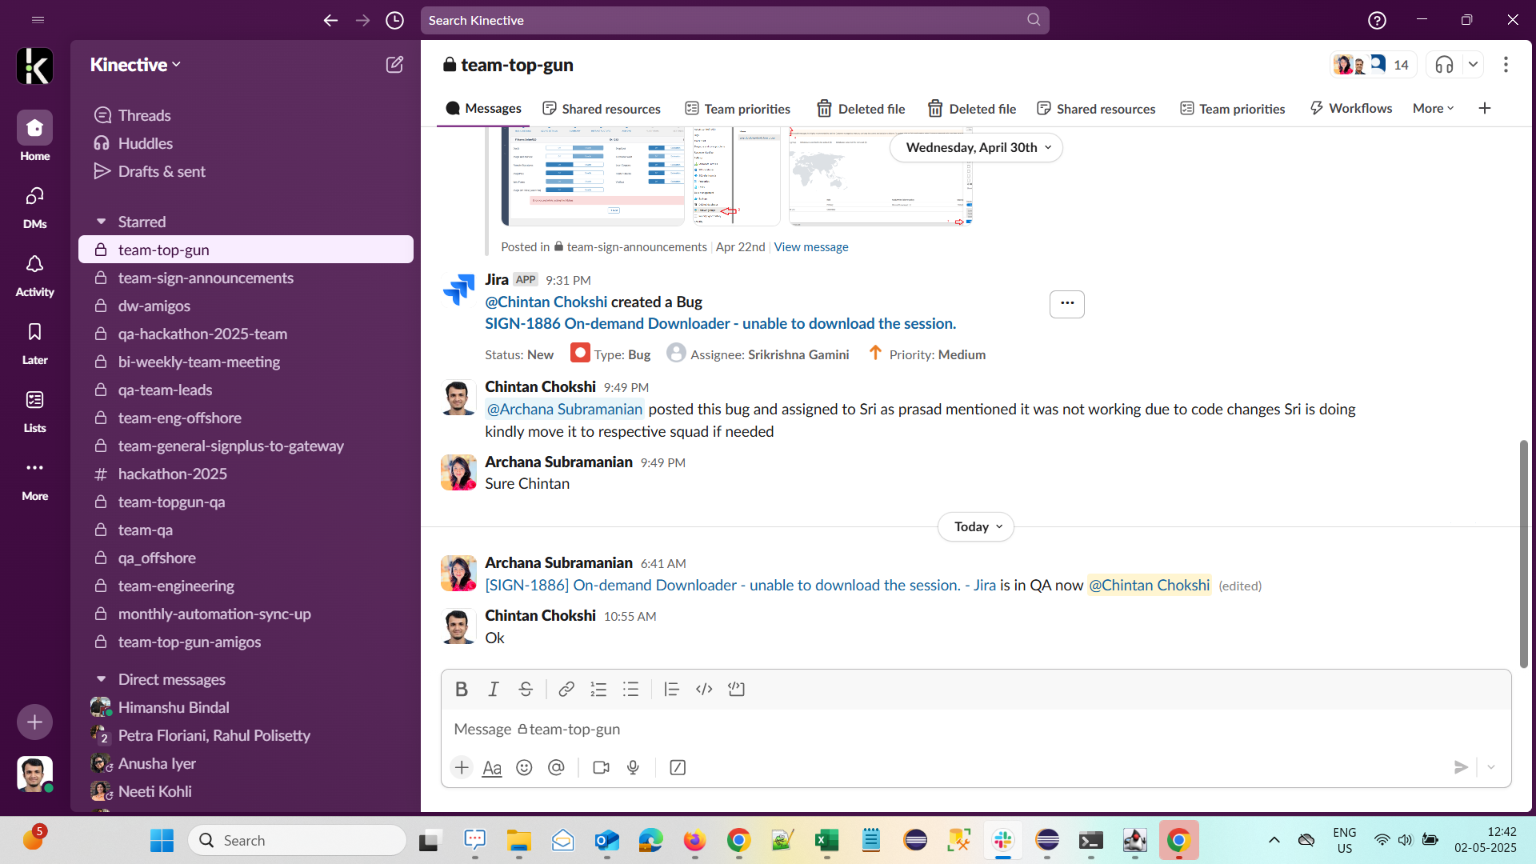Show hidden system tray icons
This screenshot has width=1536, height=864.
pyautogui.click(x=1274, y=840)
